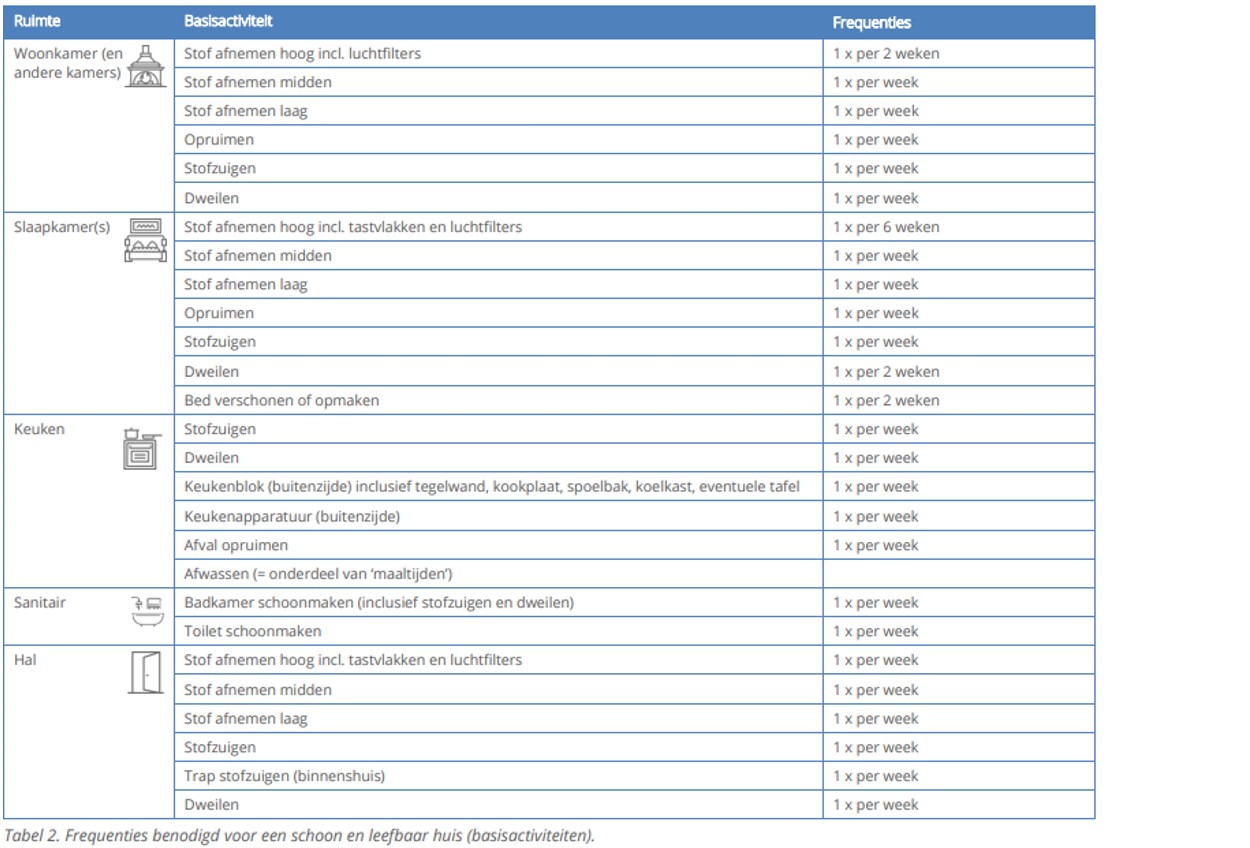Viewport: 1250px width, 848px height.
Task: Click the '1 x per 6 weken' frequency
Action: (886, 227)
